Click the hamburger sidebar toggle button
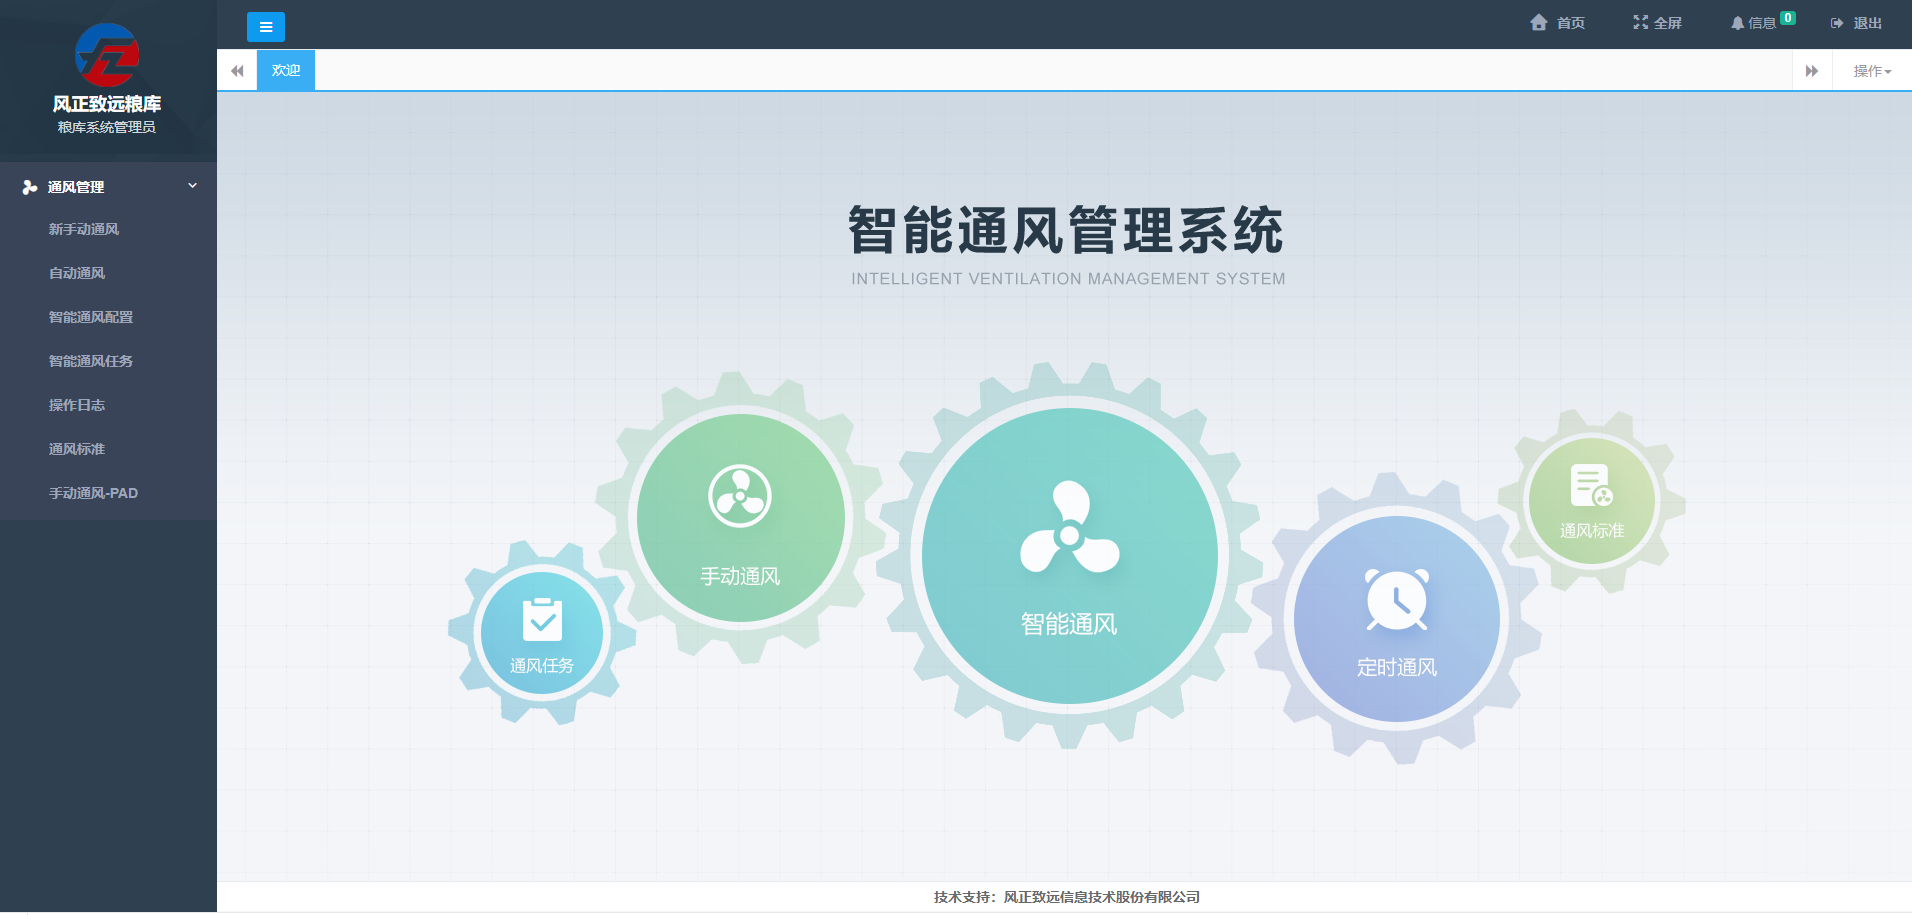This screenshot has height=915, width=1912. (x=265, y=27)
